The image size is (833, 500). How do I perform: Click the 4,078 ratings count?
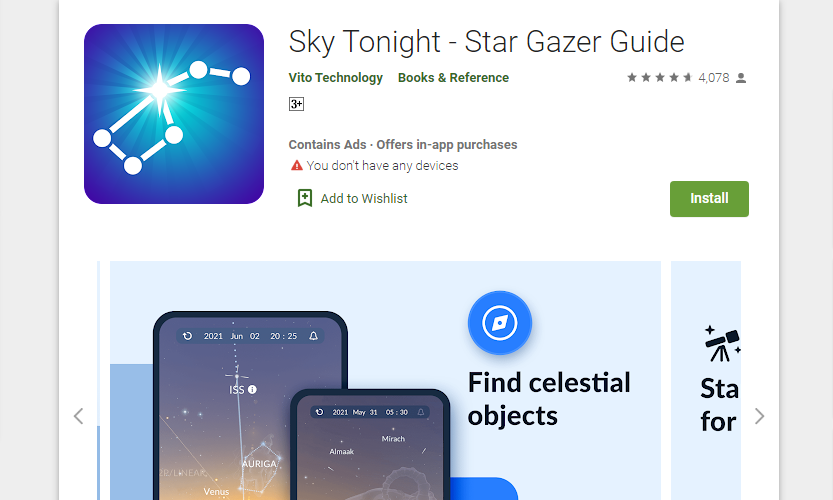(x=713, y=78)
